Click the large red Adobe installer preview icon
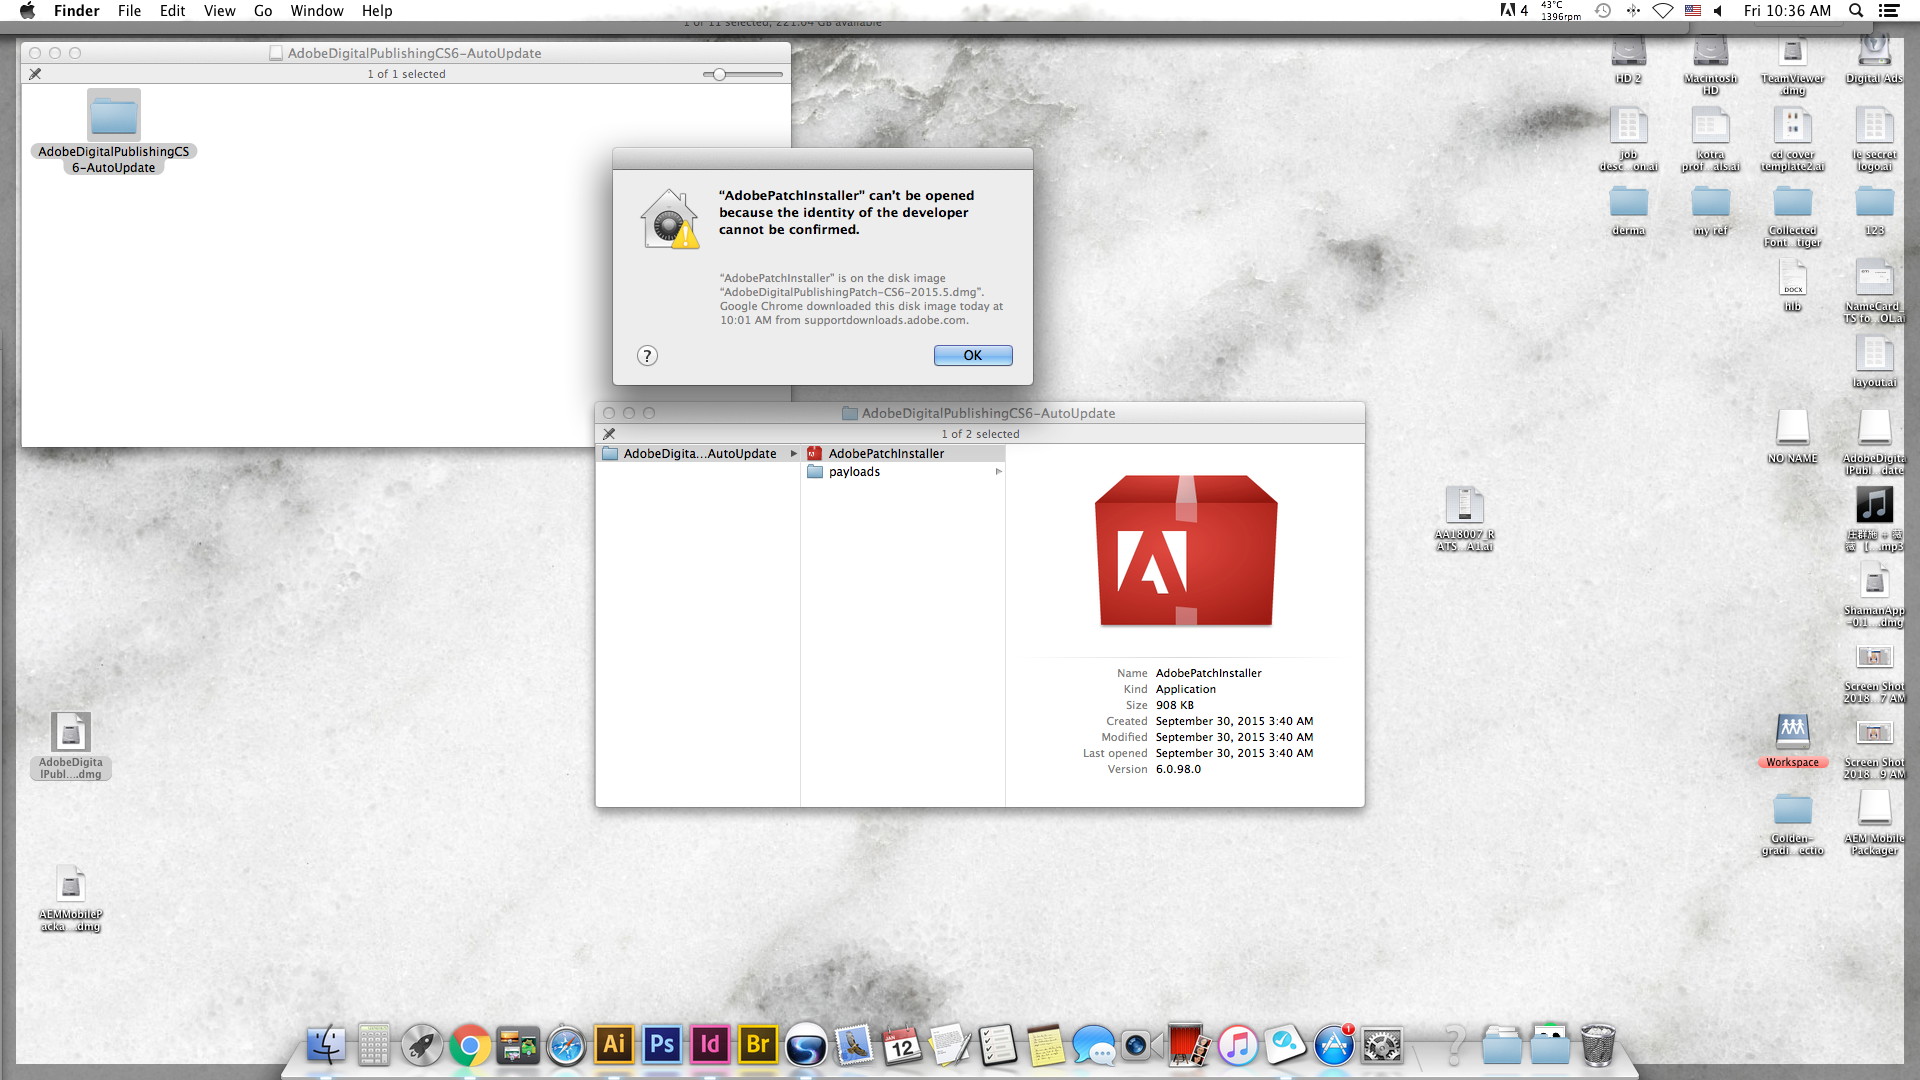1920x1080 pixels. click(1186, 550)
